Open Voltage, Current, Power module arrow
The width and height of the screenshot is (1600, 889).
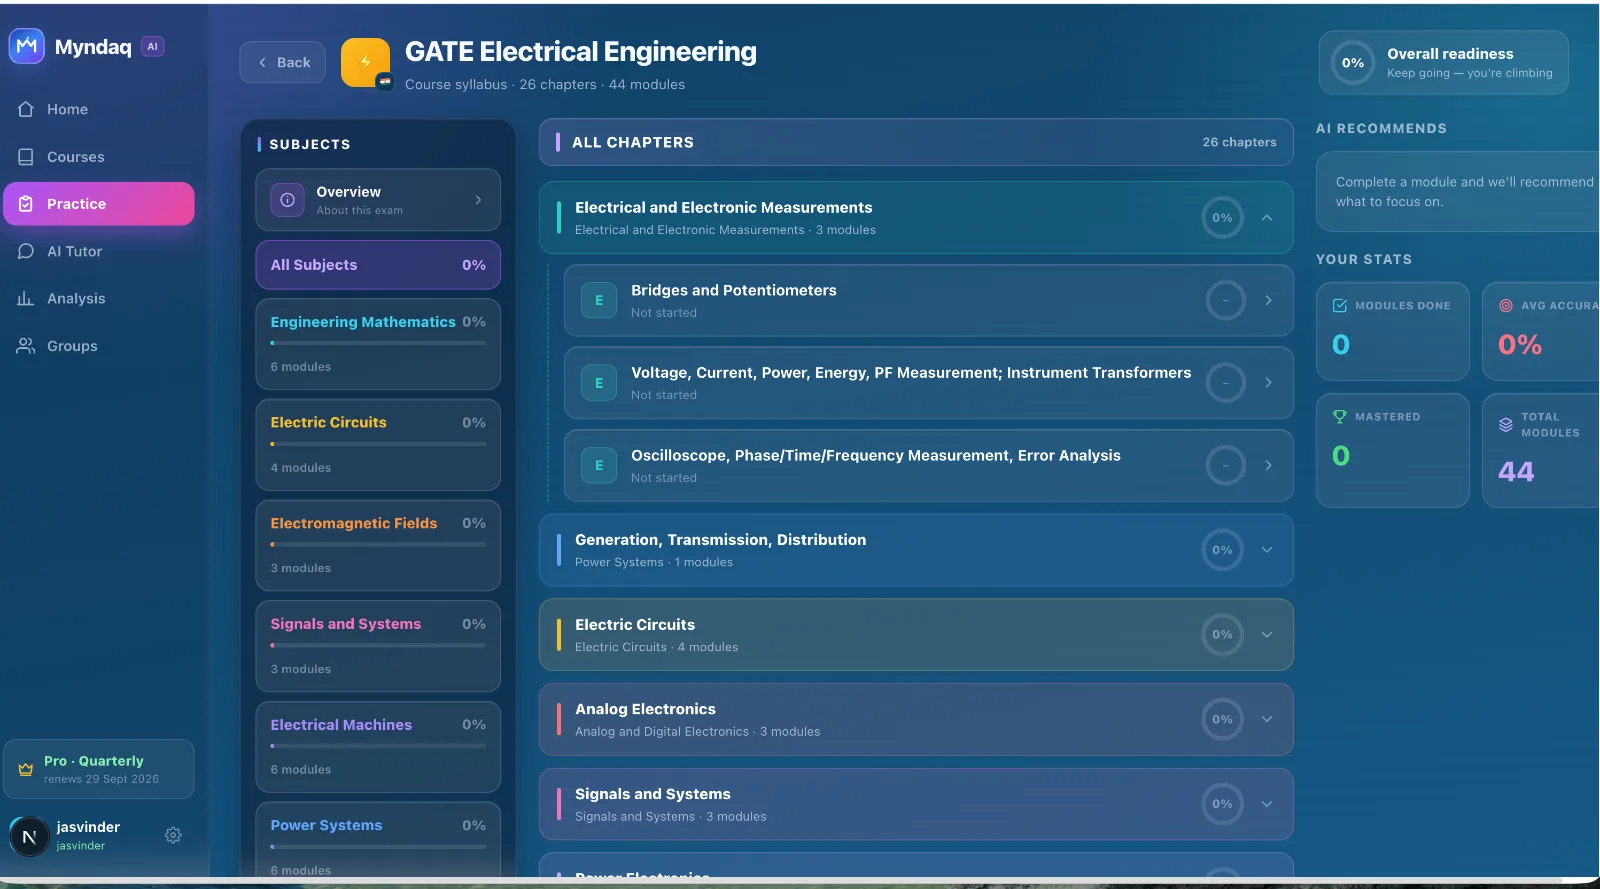click(1268, 383)
